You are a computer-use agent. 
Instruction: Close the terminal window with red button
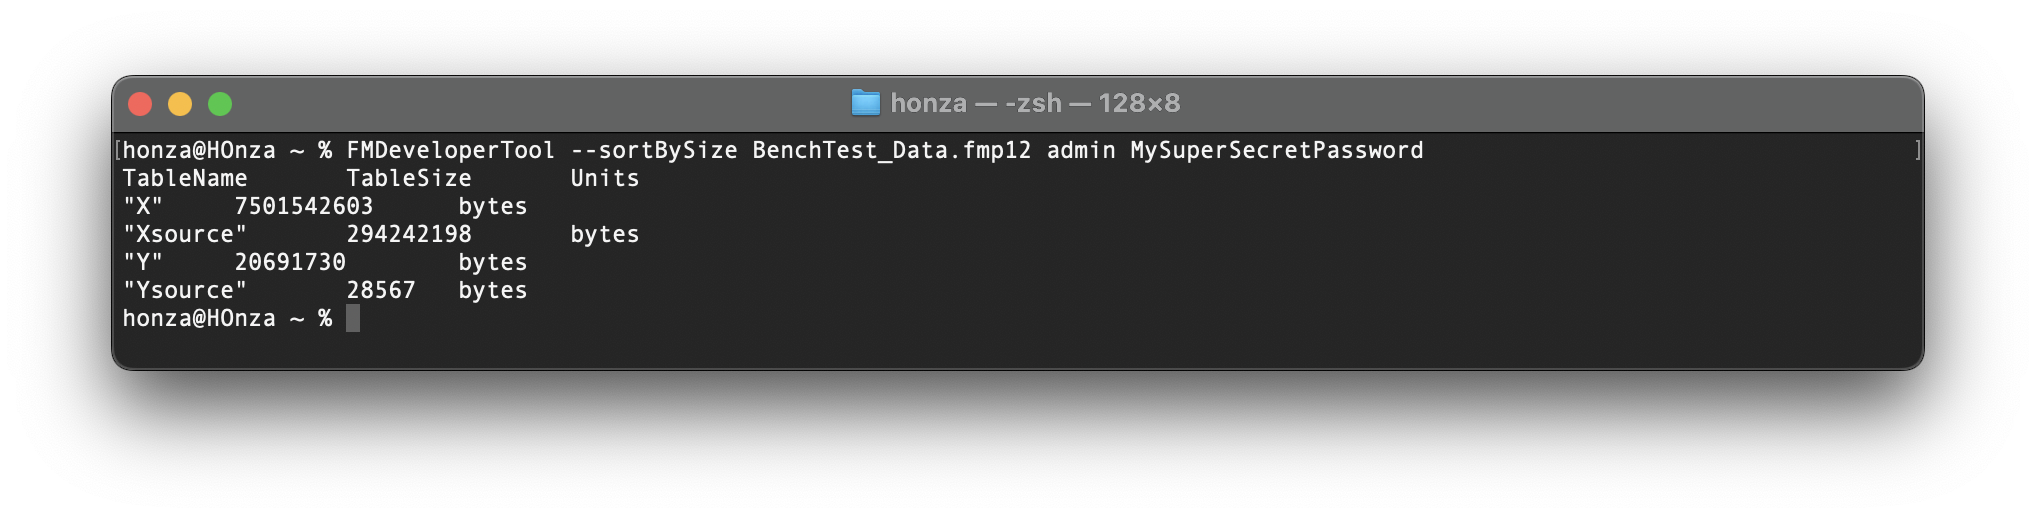pyautogui.click(x=140, y=104)
